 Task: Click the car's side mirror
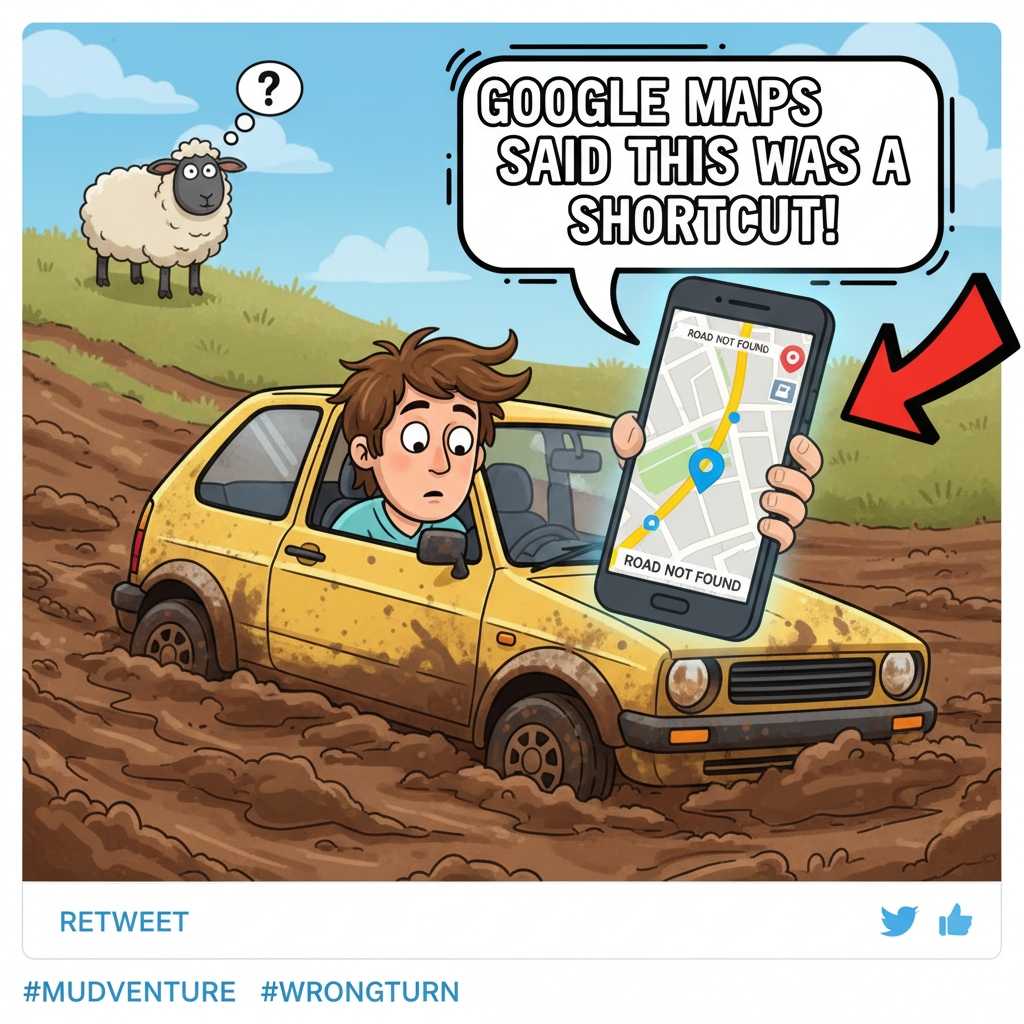tap(443, 550)
